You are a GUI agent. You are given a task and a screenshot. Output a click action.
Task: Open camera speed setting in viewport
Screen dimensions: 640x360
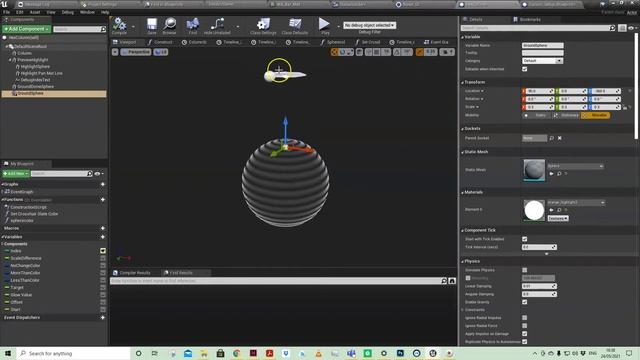click(447, 52)
